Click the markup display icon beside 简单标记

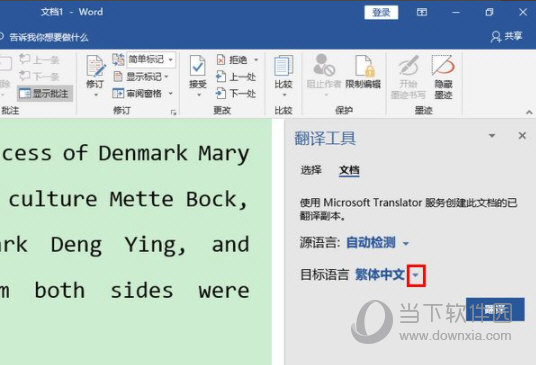[x=118, y=59]
